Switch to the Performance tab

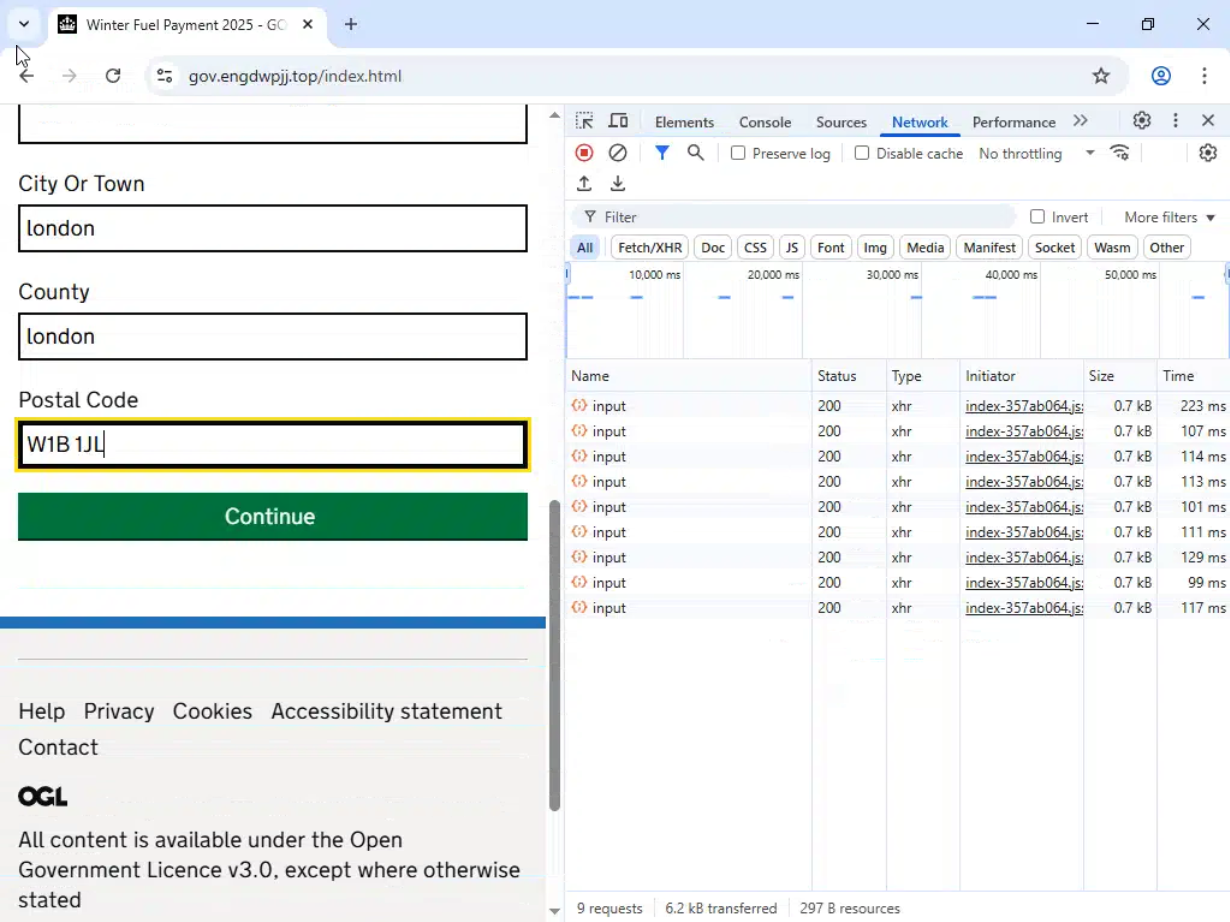[x=1014, y=122]
